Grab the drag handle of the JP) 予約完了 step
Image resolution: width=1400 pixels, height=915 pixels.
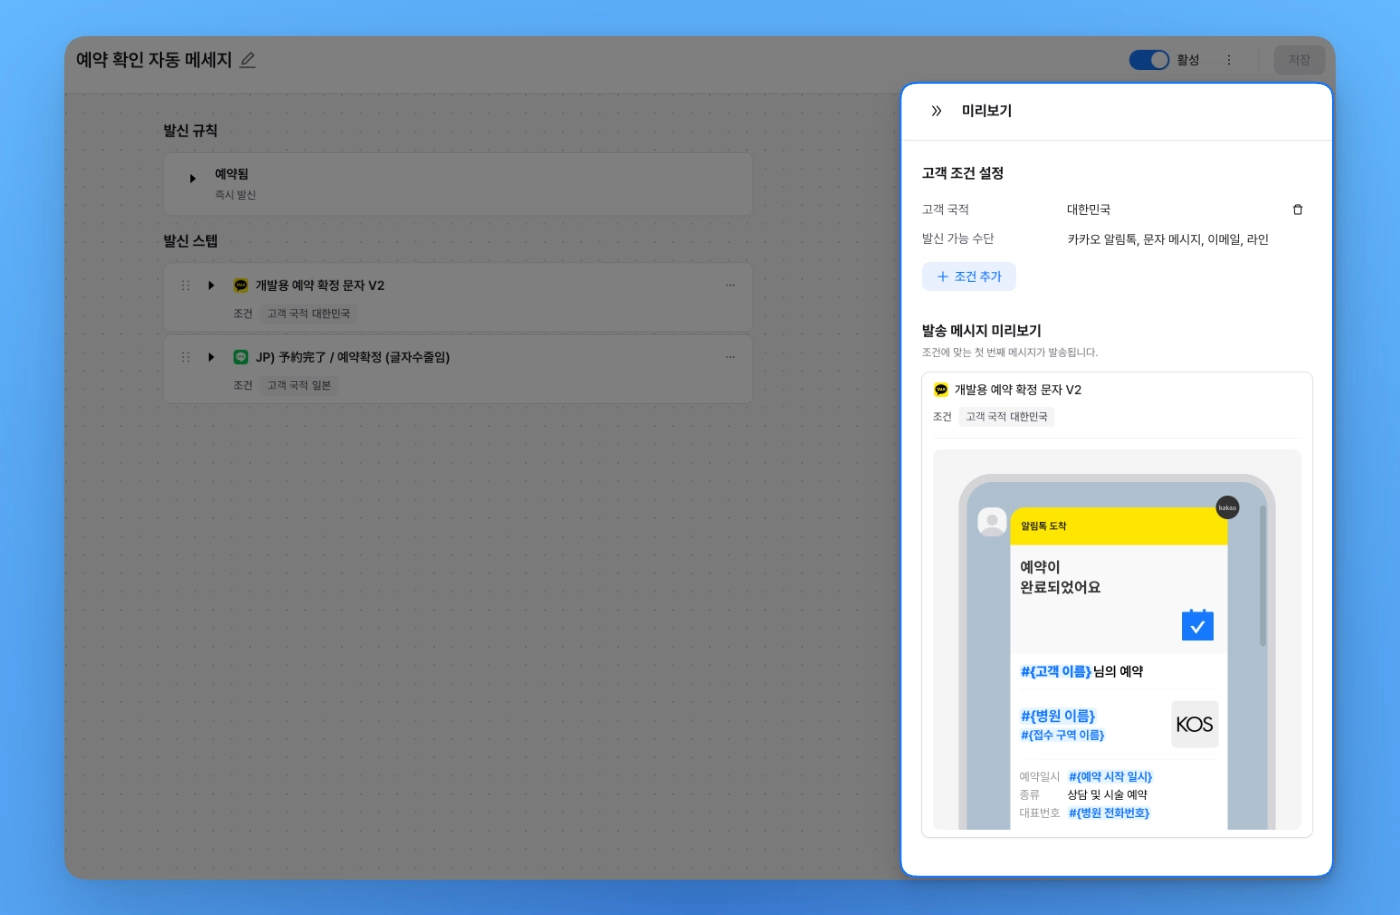coord(185,357)
